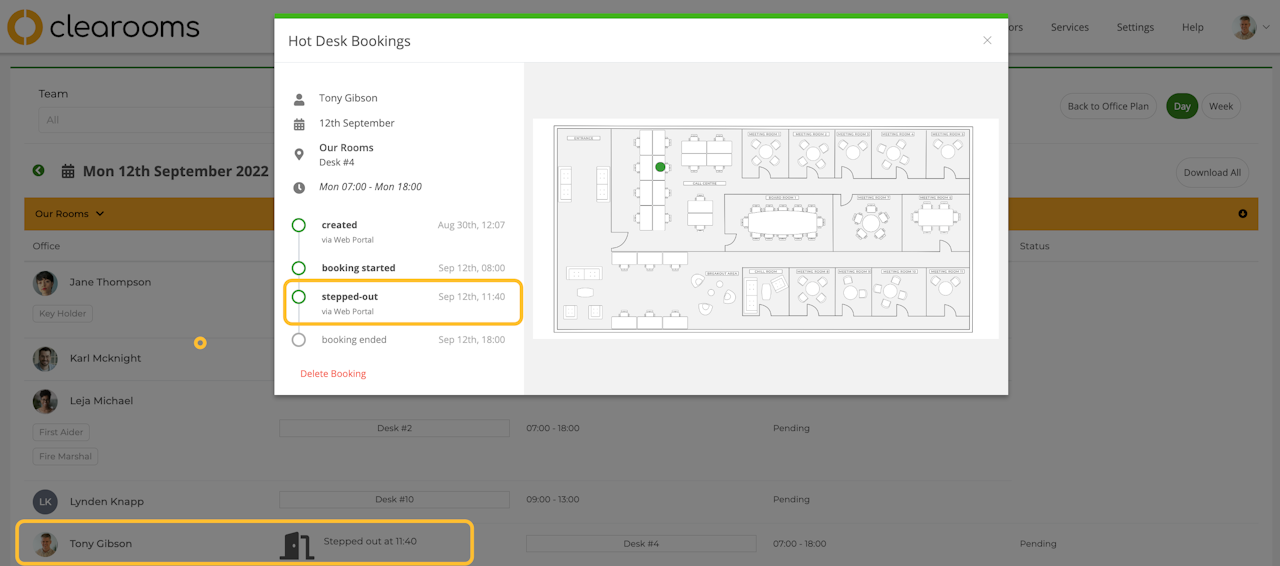
Task: Click the Leja Michael name
Action: pos(101,400)
